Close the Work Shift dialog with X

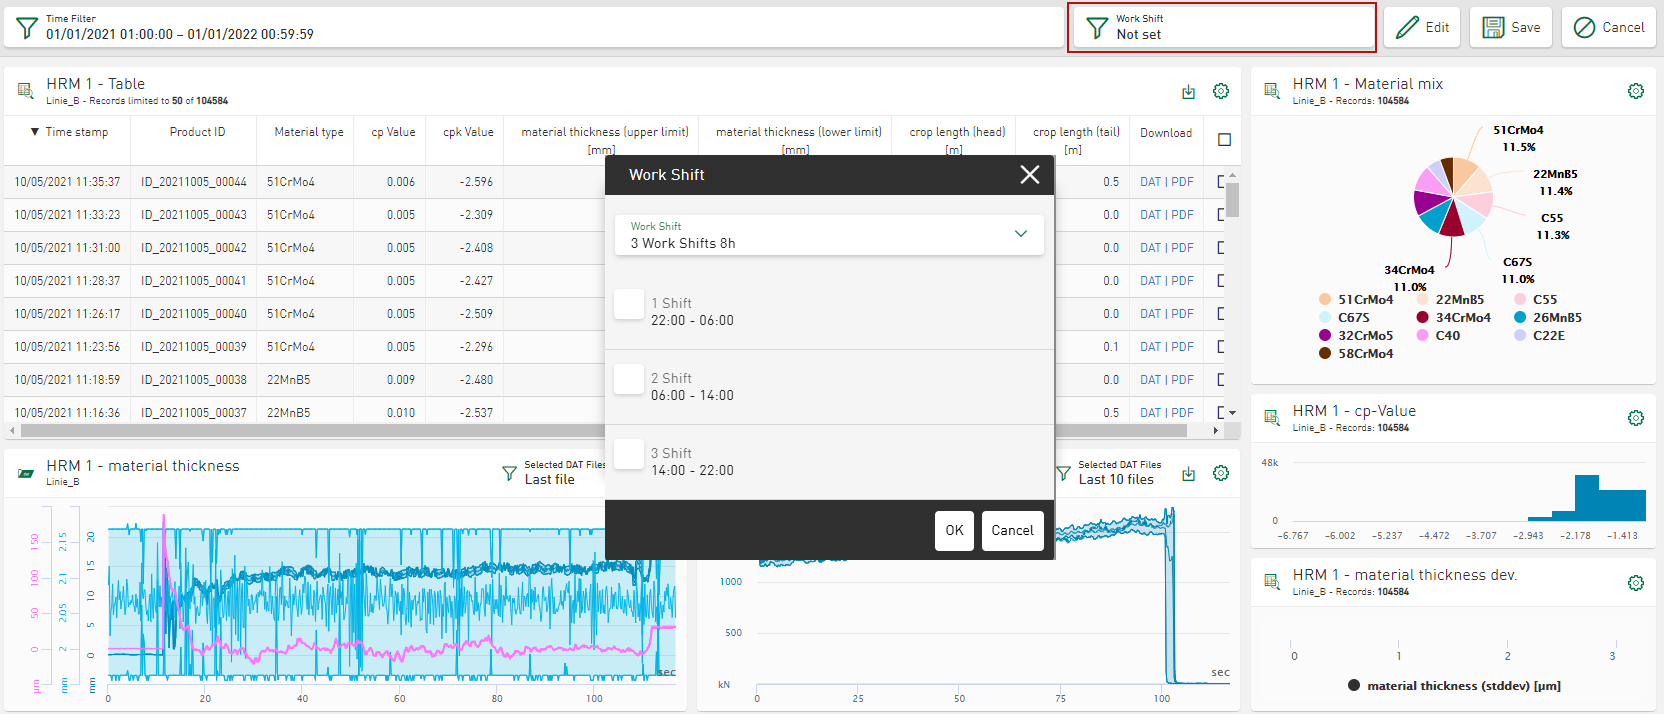(1029, 175)
